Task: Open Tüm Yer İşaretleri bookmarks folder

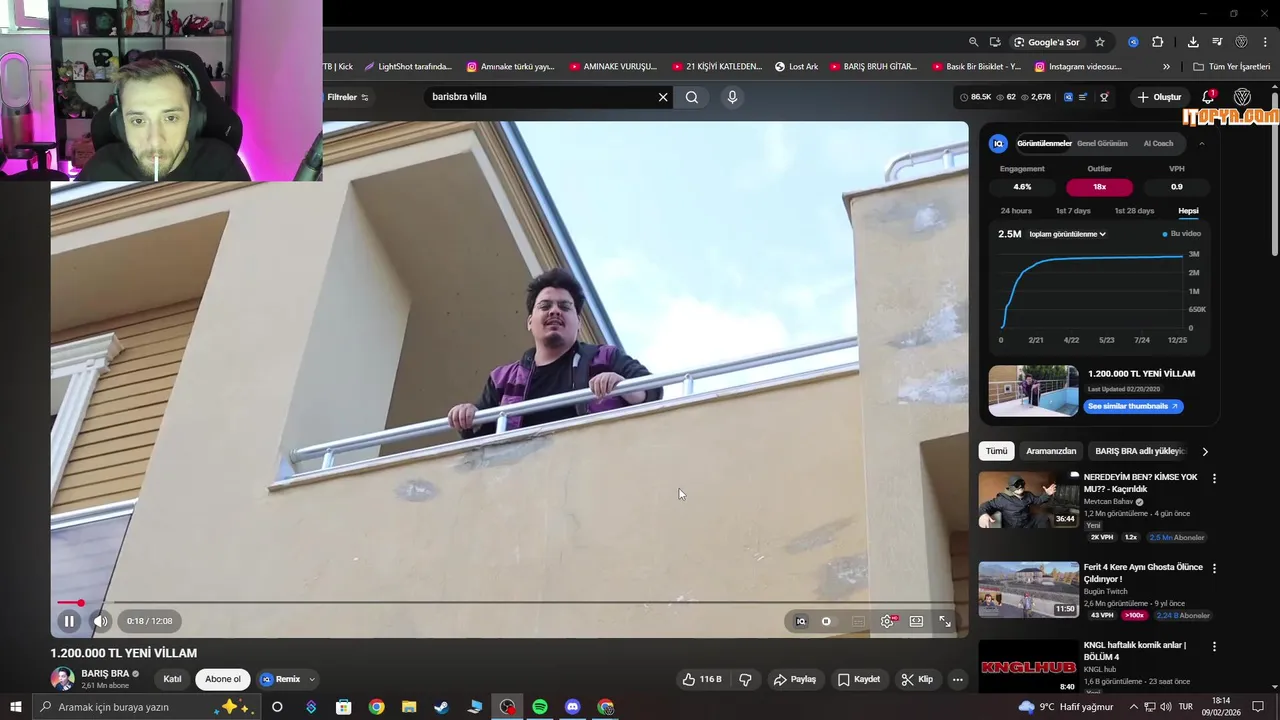Action: pos(1232,67)
